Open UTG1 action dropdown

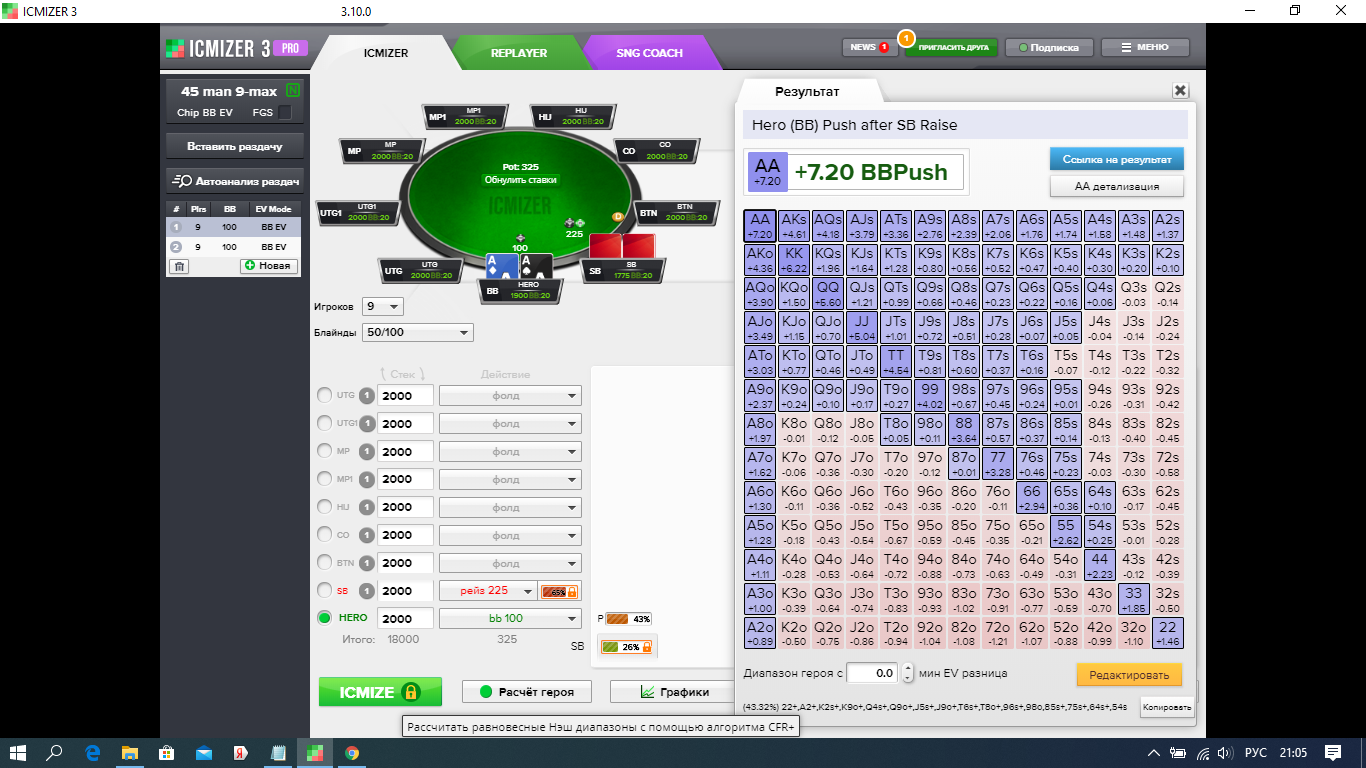pos(510,423)
